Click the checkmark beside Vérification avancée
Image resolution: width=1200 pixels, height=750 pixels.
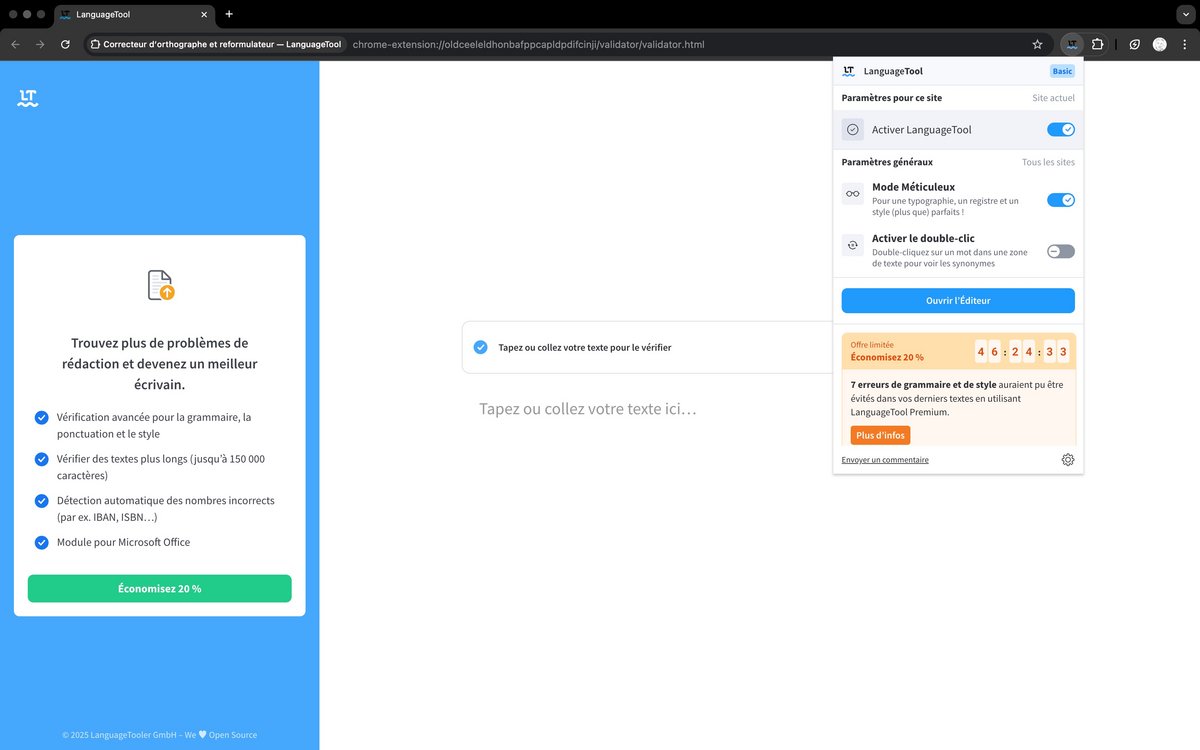(x=41, y=417)
